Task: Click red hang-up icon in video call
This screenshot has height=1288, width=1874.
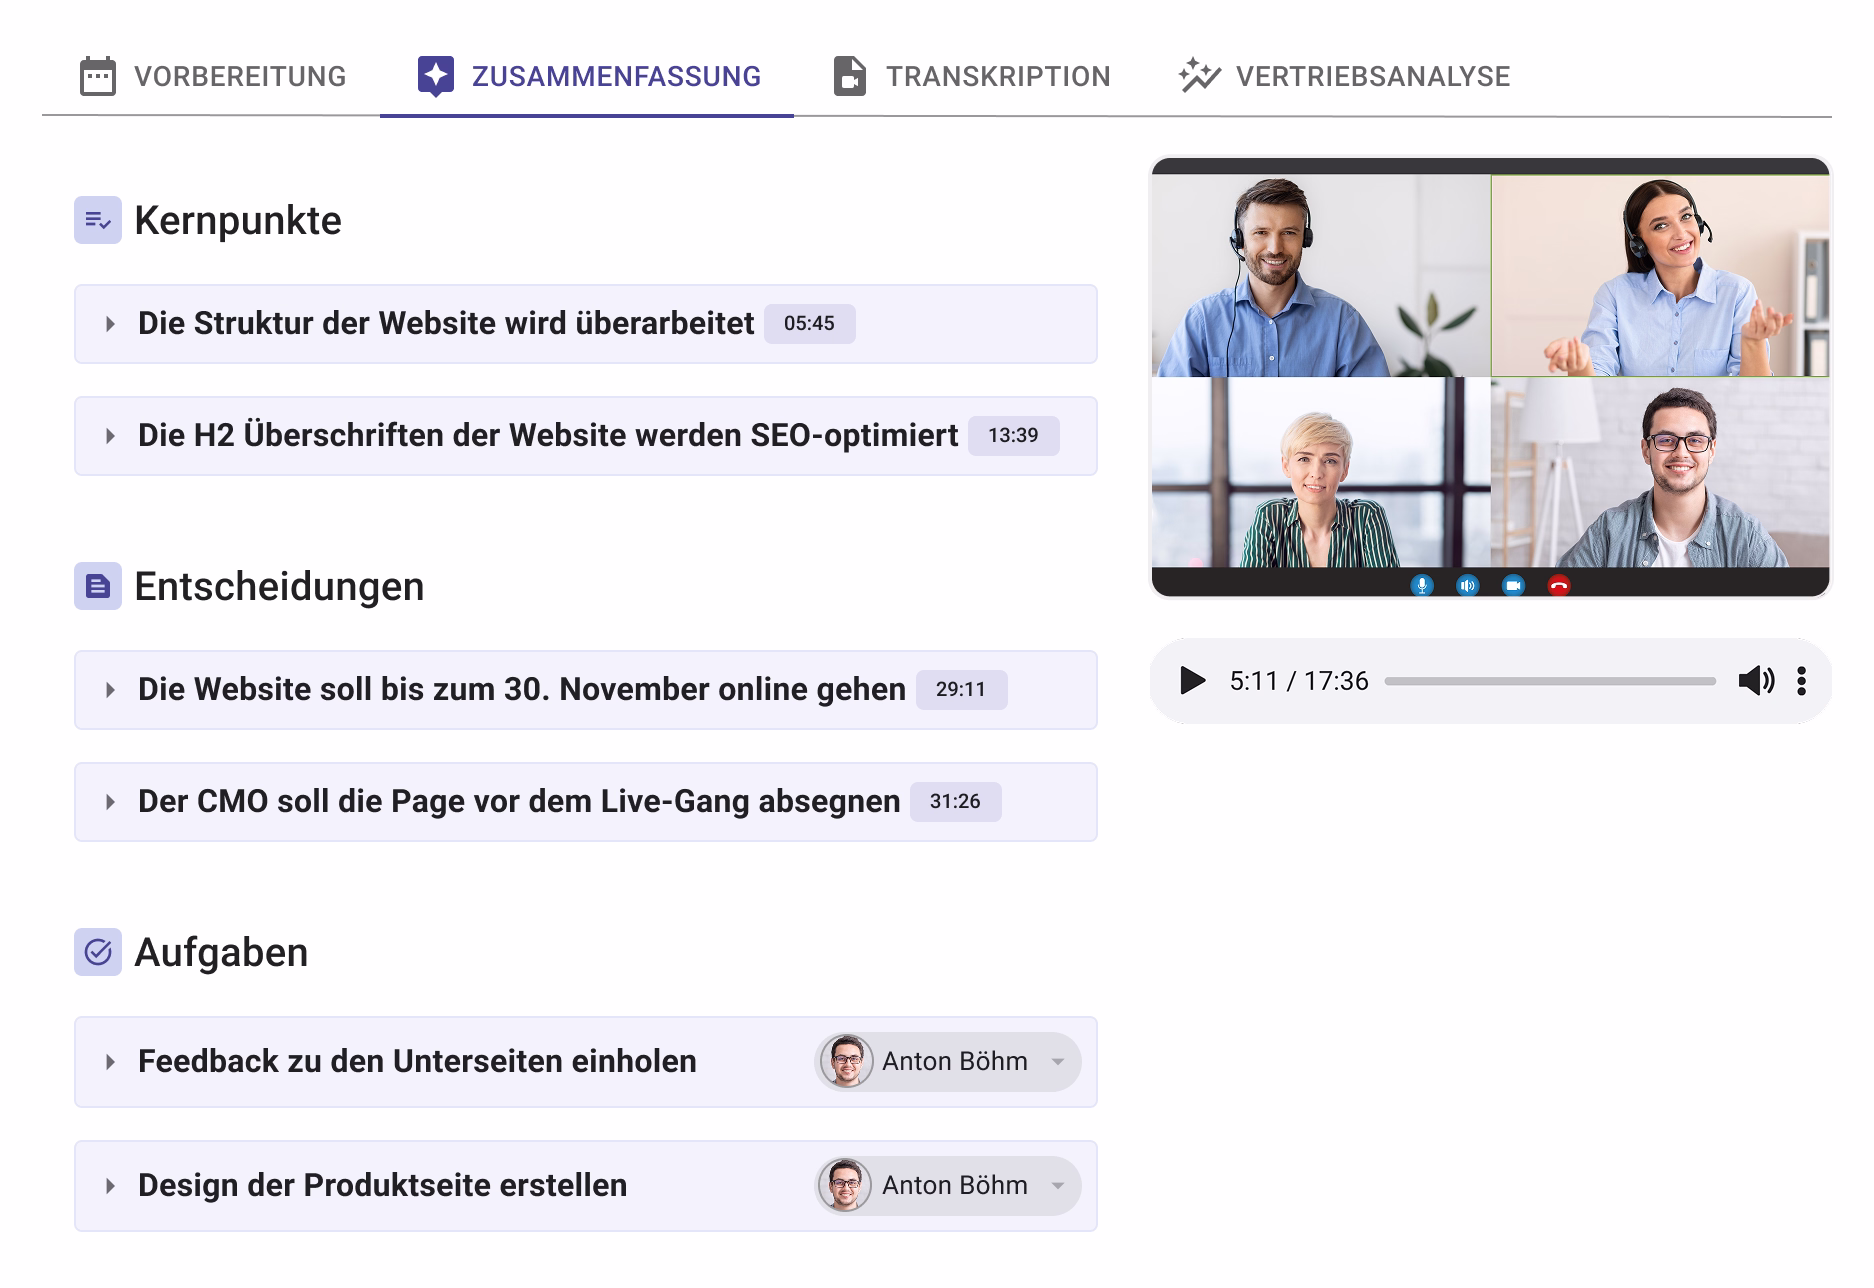Action: click(1558, 585)
